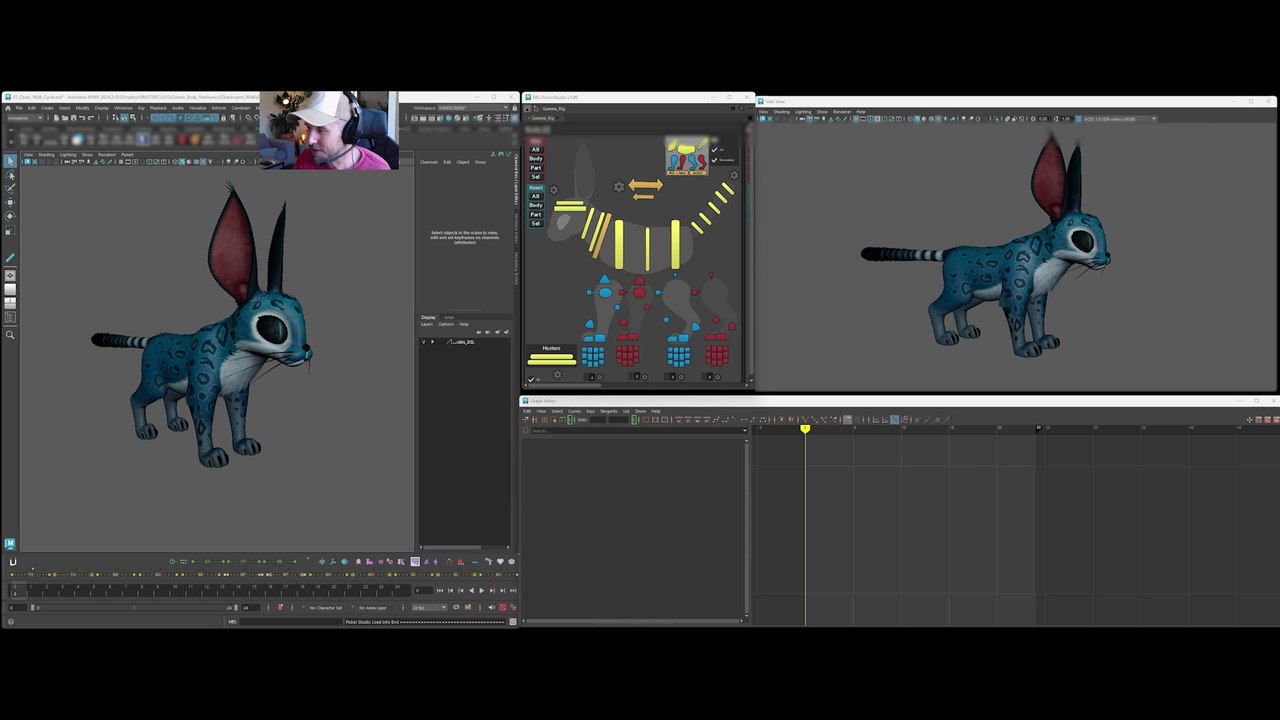Click the Part button under Reset

536,214
